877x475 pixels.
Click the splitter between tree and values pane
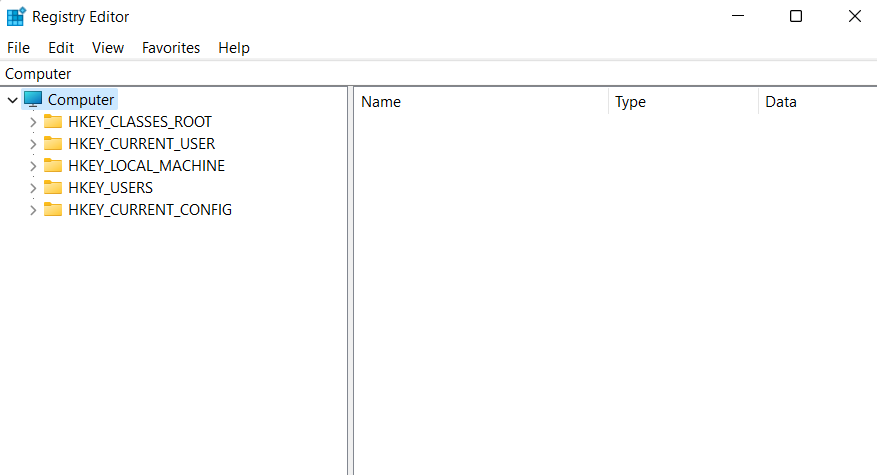[x=350, y=280]
